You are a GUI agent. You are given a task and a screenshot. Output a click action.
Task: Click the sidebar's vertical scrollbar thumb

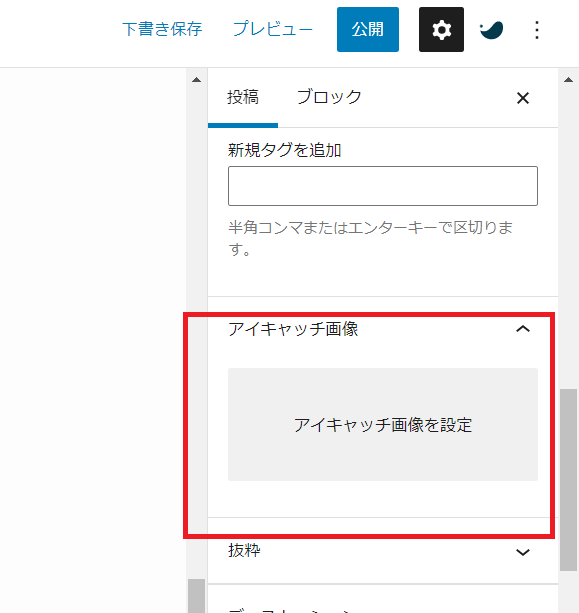568,480
